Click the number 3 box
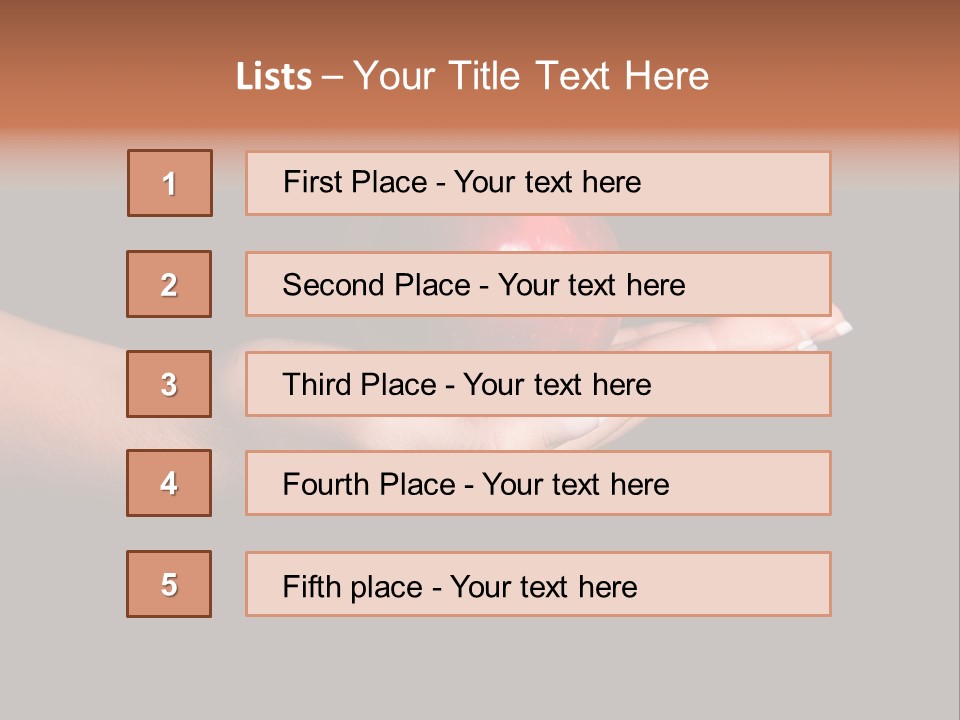This screenshot has width=960, height=720. point(169,384)
